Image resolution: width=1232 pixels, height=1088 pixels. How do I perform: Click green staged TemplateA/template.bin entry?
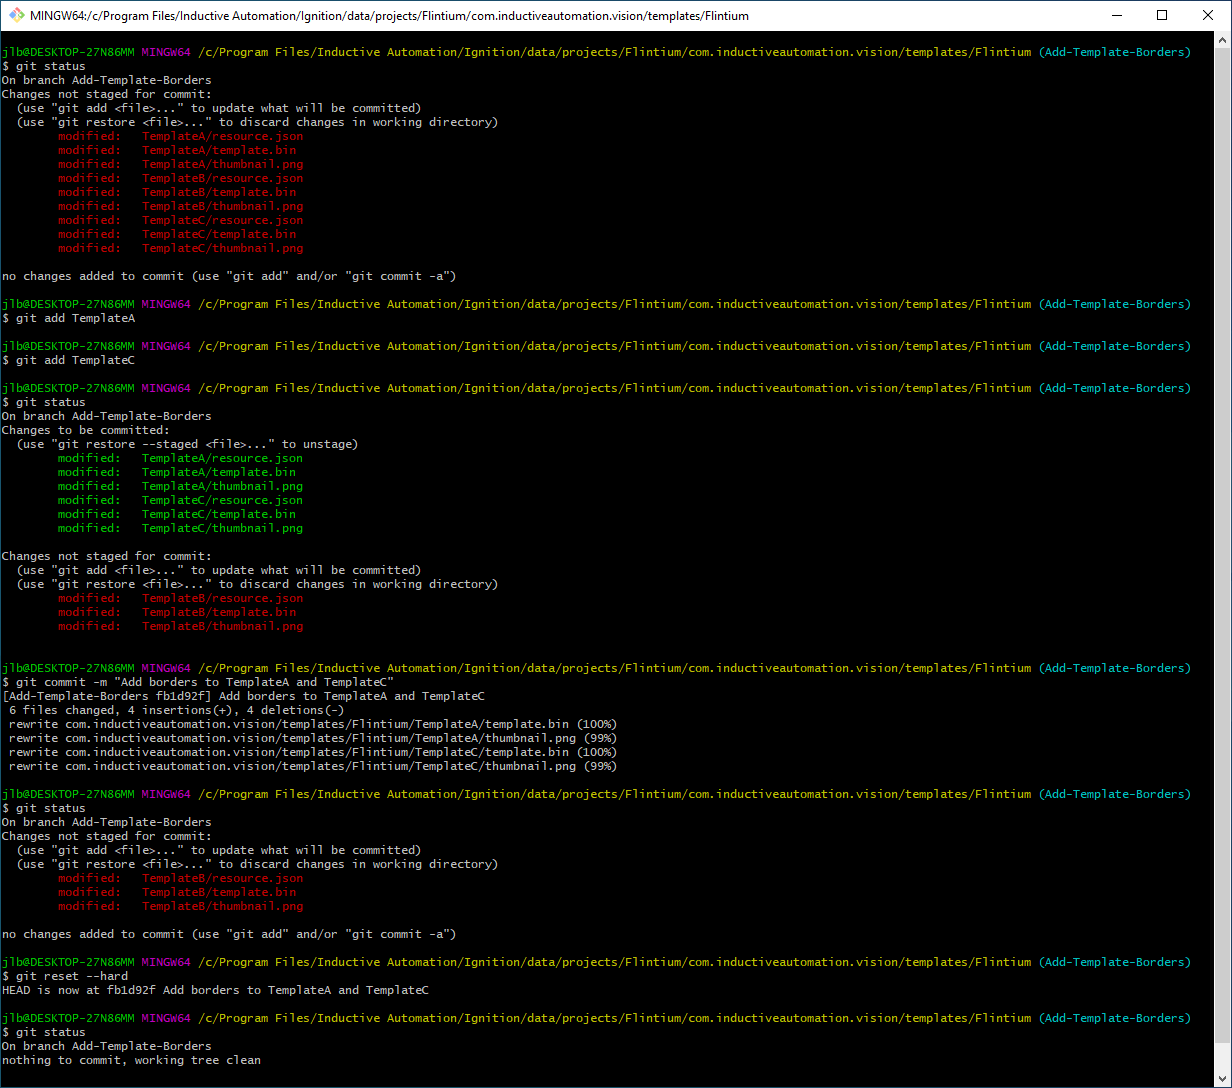click(x=177, y=472)
